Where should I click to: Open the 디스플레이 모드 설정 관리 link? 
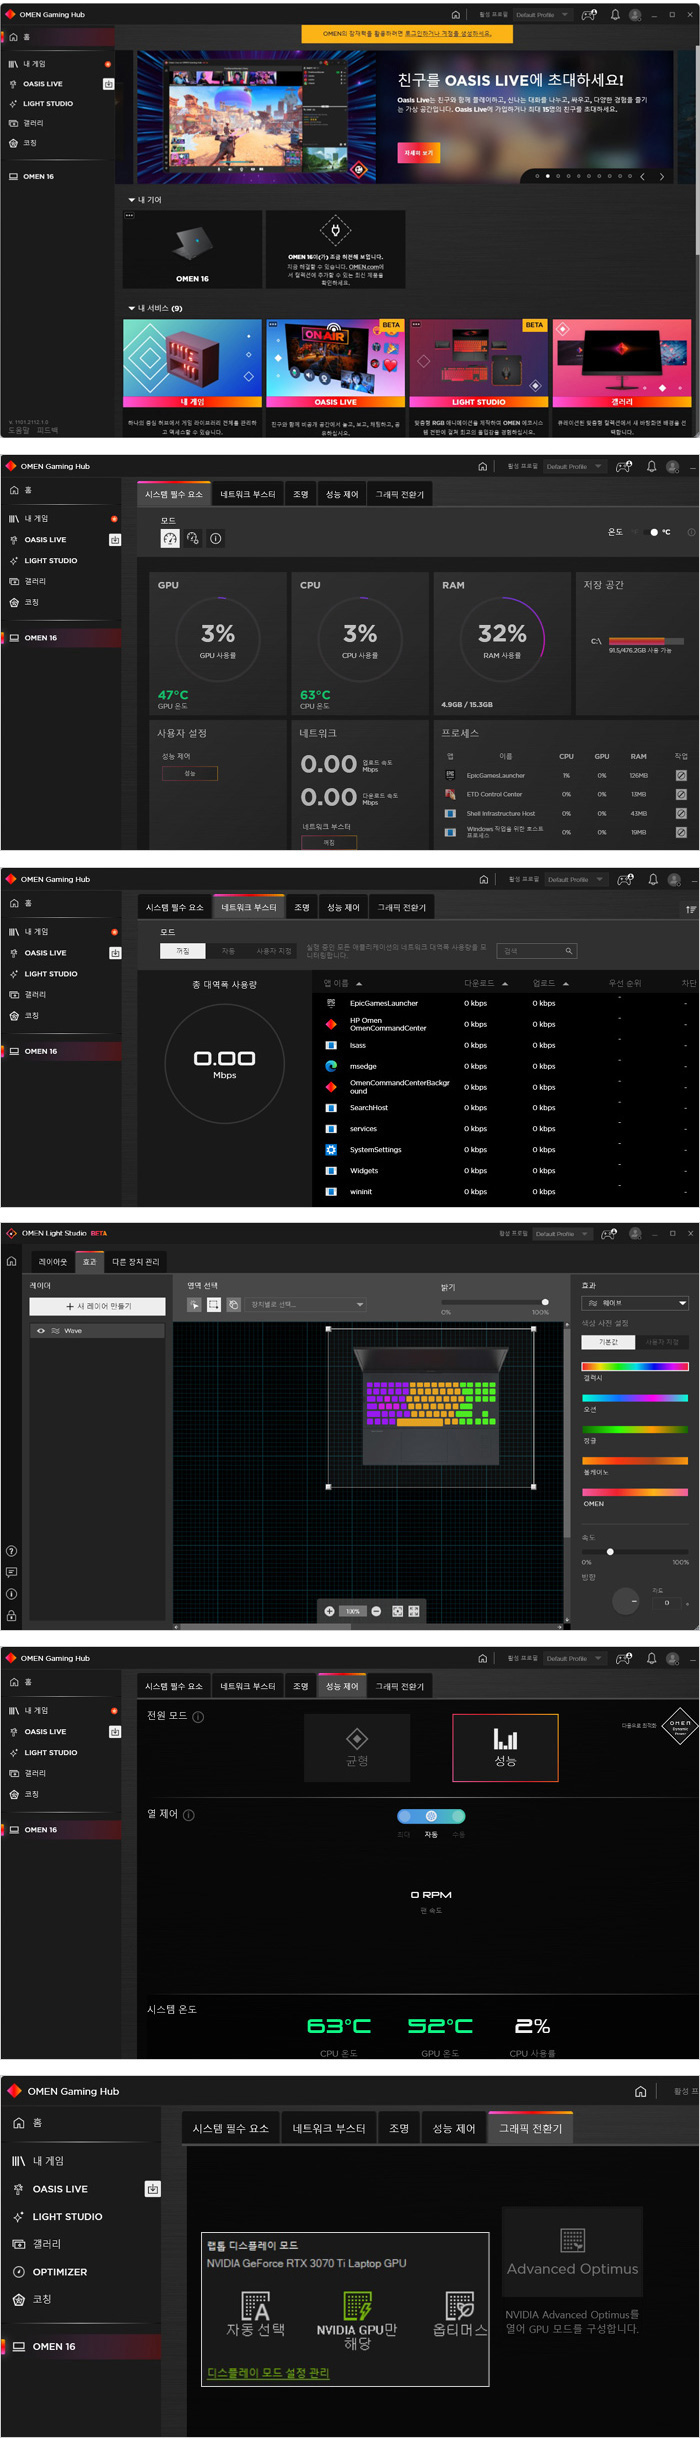coord(268,2373)
